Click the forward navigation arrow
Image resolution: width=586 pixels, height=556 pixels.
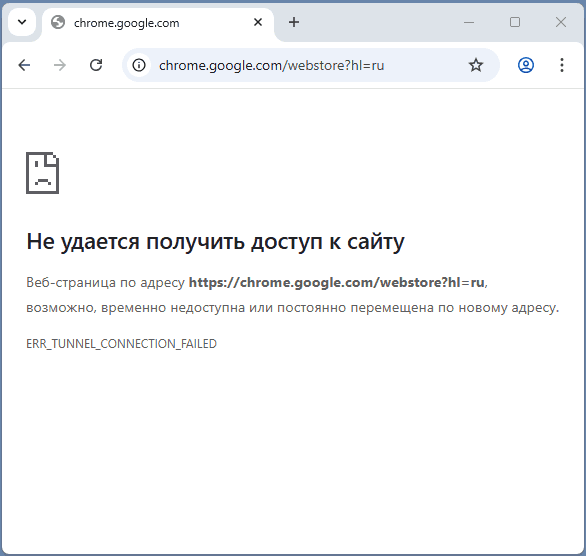pyautogui.click(x=60, y=65)
